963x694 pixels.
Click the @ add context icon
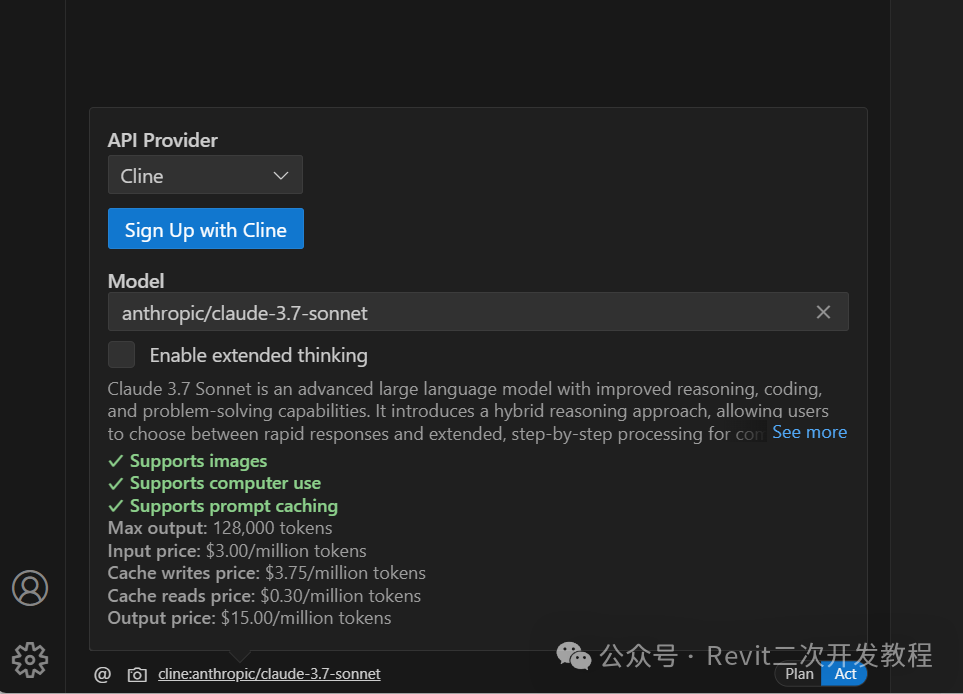[103, 674]
